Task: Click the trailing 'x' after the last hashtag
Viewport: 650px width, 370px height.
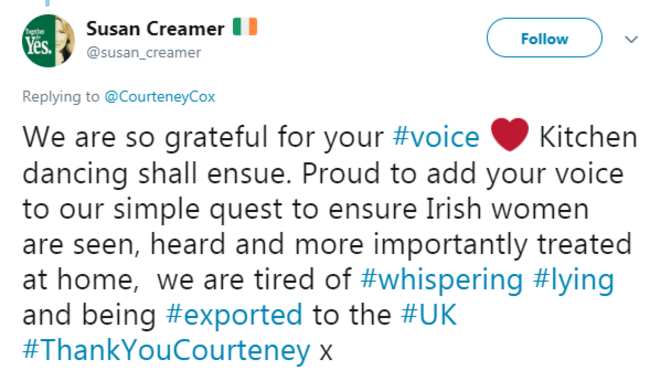Action: click(326, 352)
